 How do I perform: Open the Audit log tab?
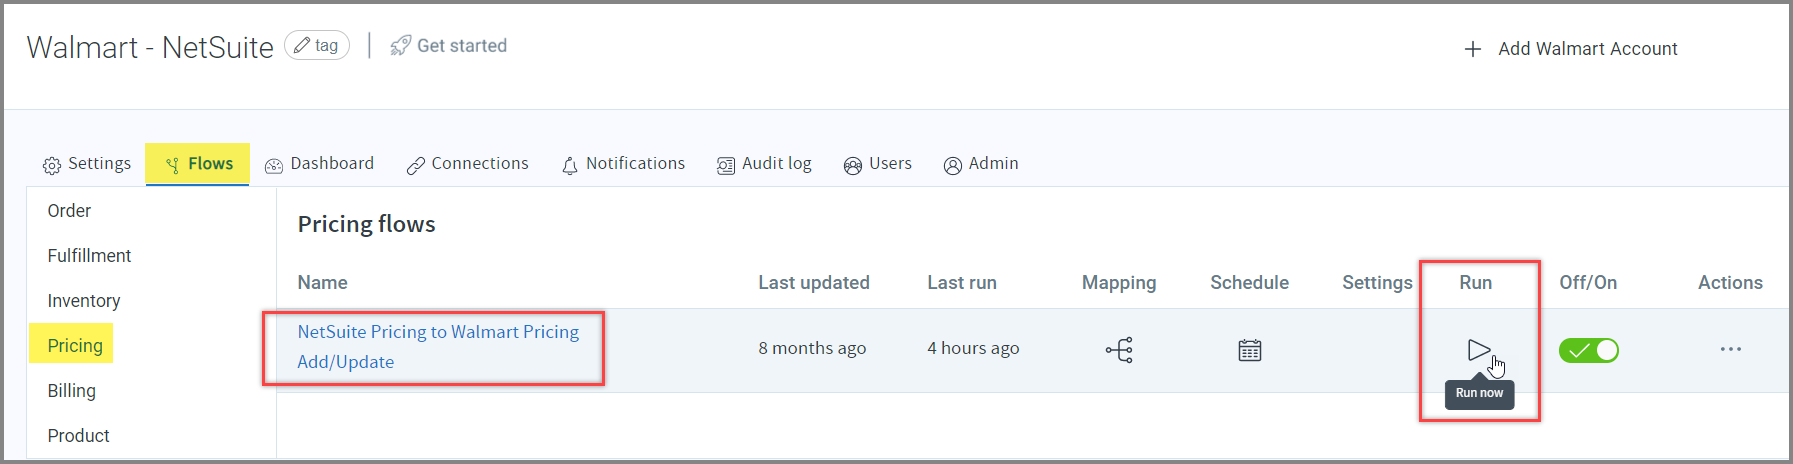tap(764, 164)
